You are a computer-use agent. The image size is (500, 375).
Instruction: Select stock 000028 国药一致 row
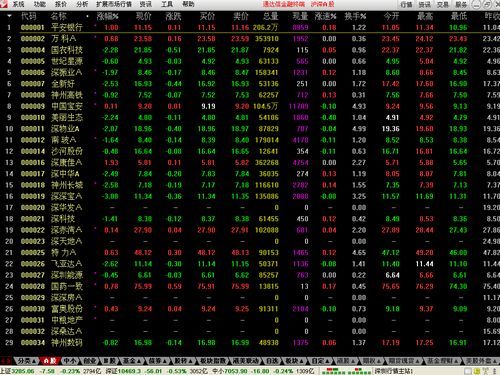[250, 286]
